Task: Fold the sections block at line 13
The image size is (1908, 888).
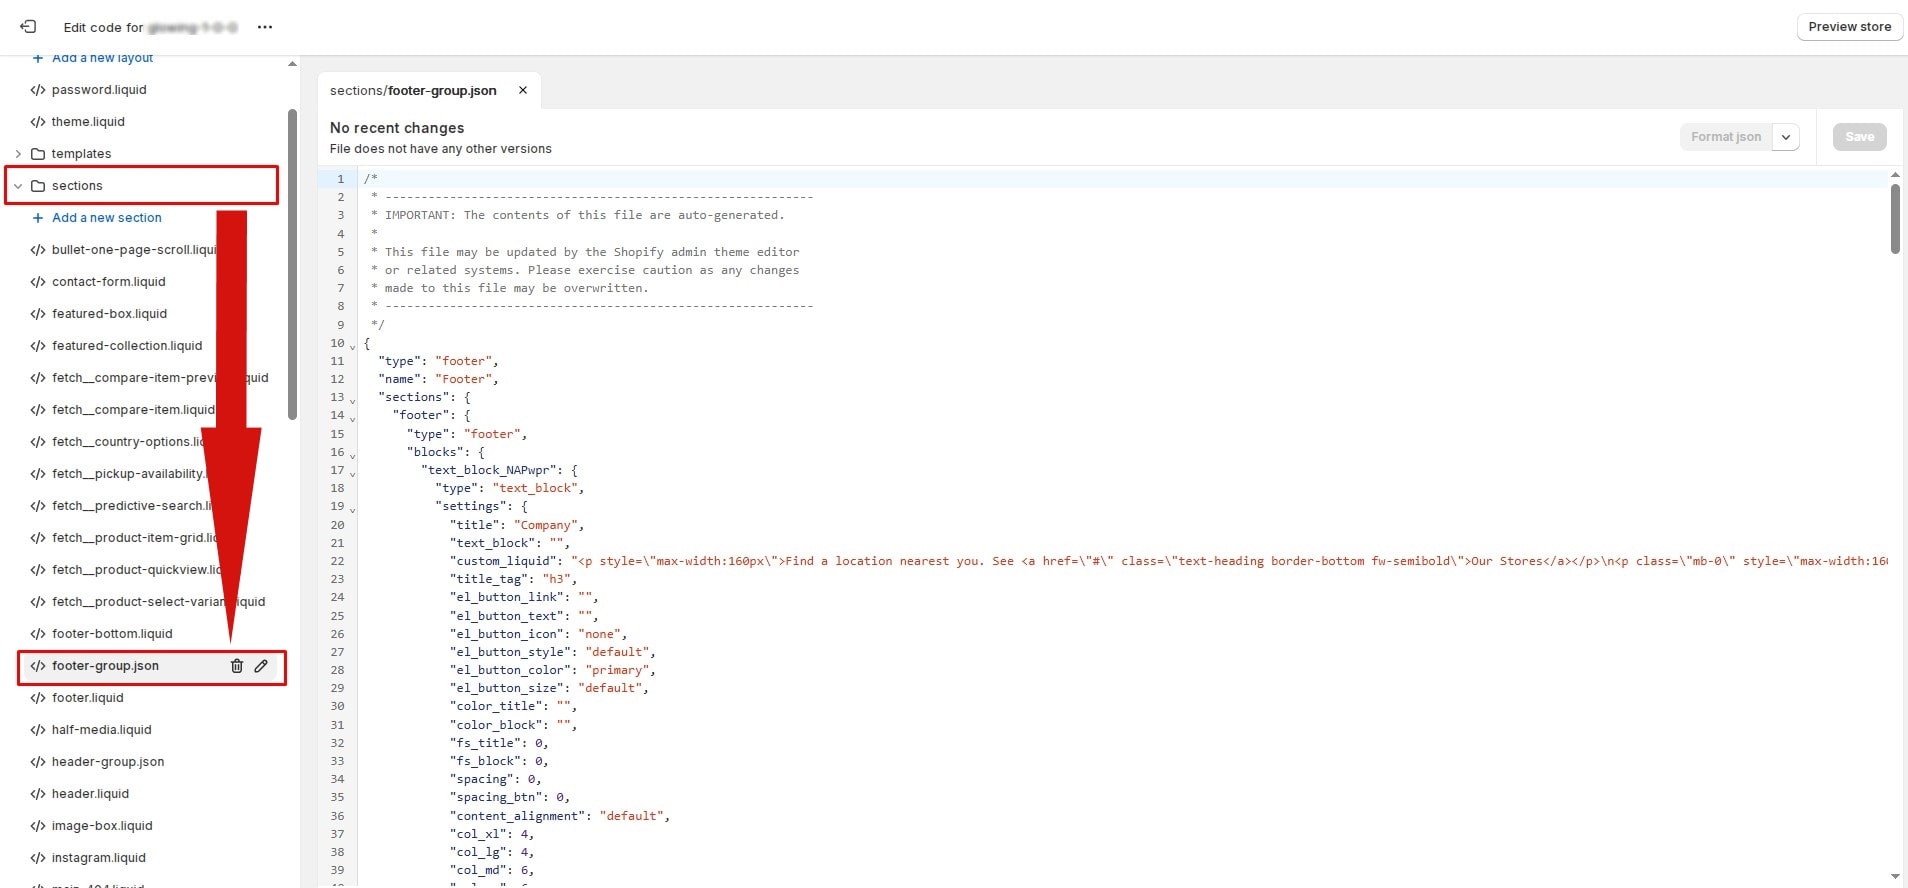Action: point(352,400)
